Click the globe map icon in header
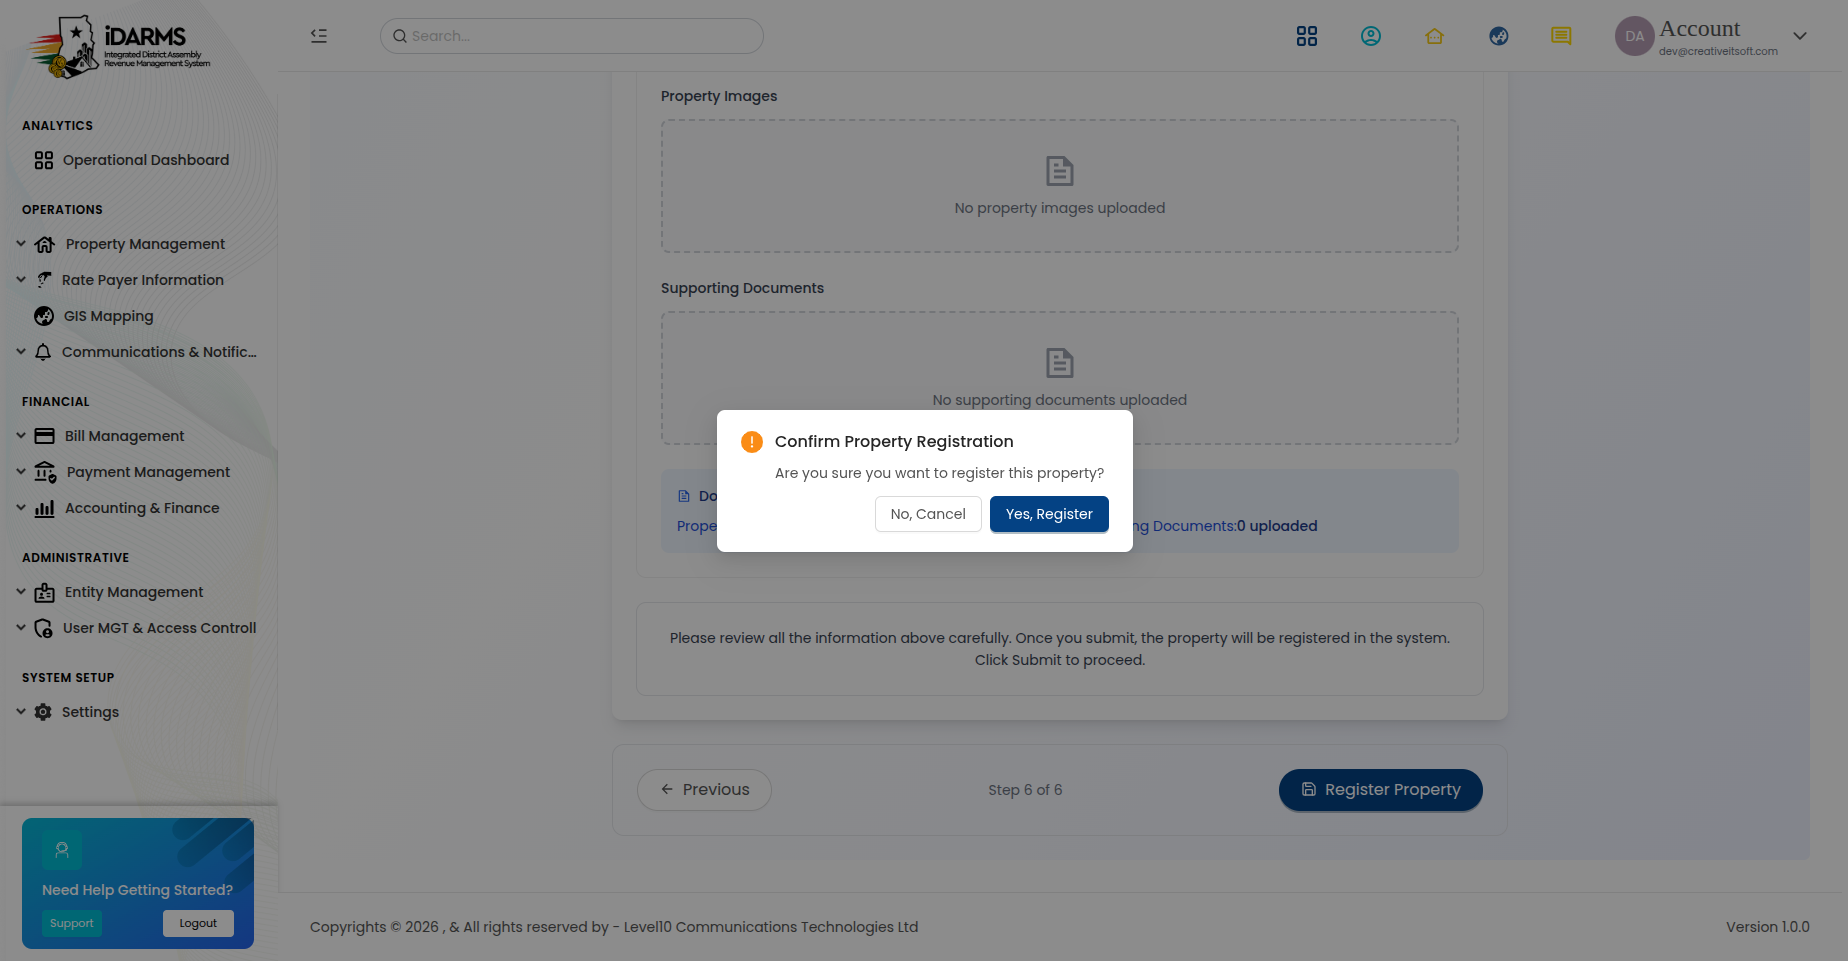 pos(1498,36)
